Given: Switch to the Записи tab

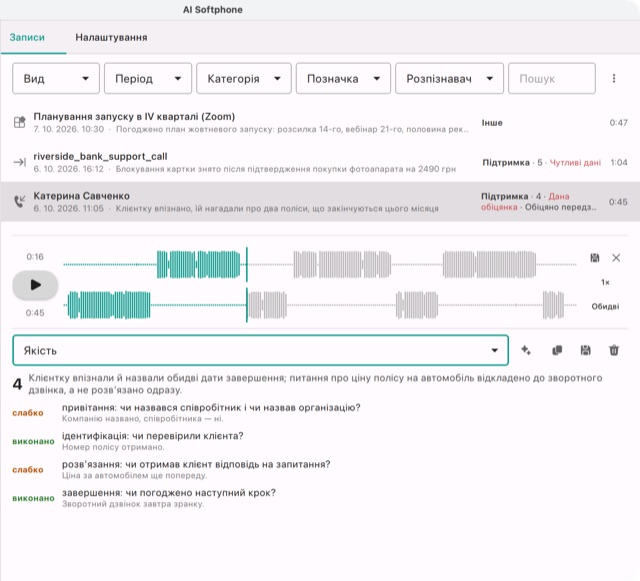Looking at the screenshot, I should click(27, 38).
